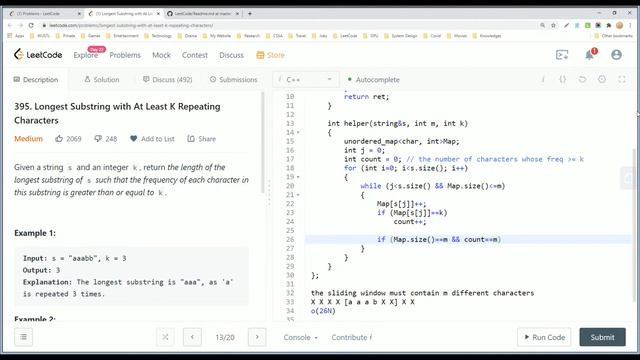The height and width of the screenshot is (360, 640).
Task: Add problem to list heart button
Action: click(x=152, y=139)
